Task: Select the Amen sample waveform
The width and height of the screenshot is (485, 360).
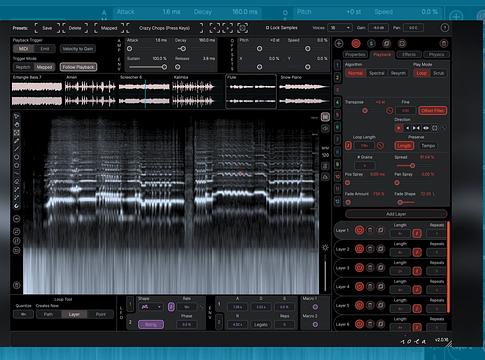Action: click(90, 91)
